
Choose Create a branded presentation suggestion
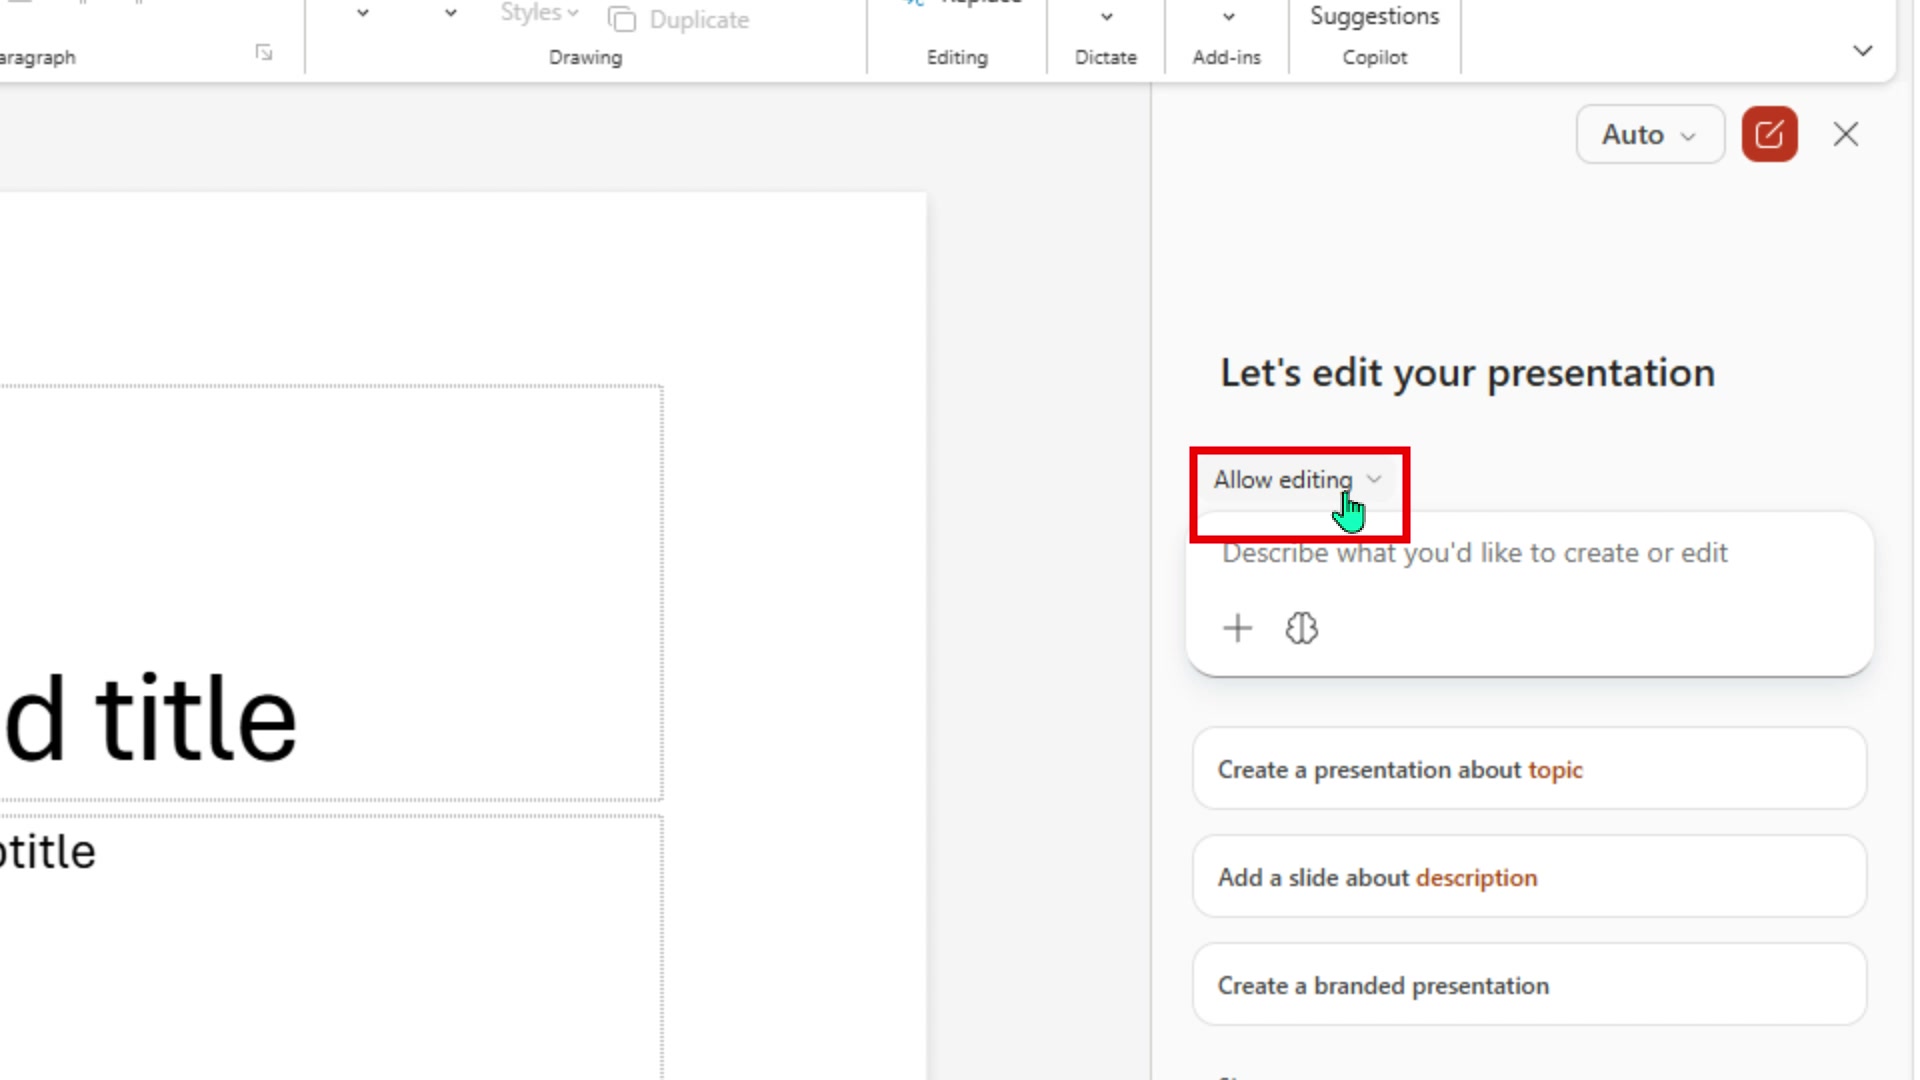[1529, 985]
